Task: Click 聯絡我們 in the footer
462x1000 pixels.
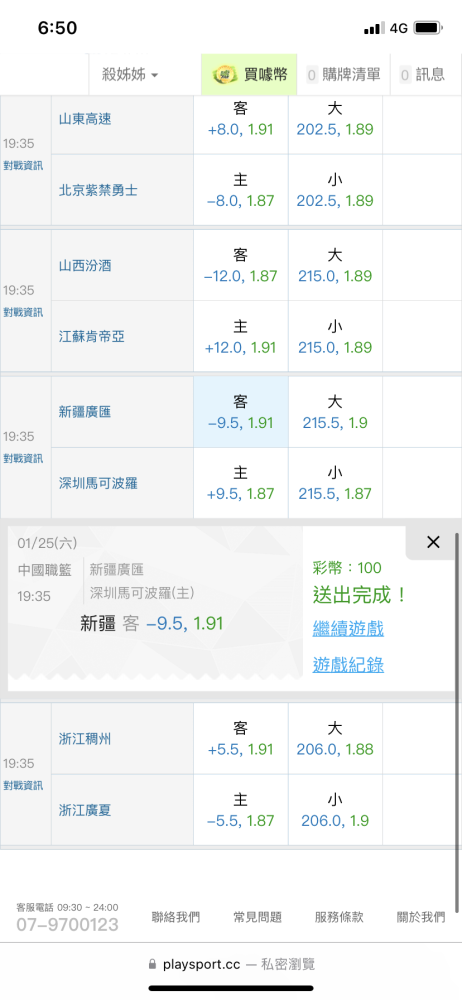Action: [175, 917]
